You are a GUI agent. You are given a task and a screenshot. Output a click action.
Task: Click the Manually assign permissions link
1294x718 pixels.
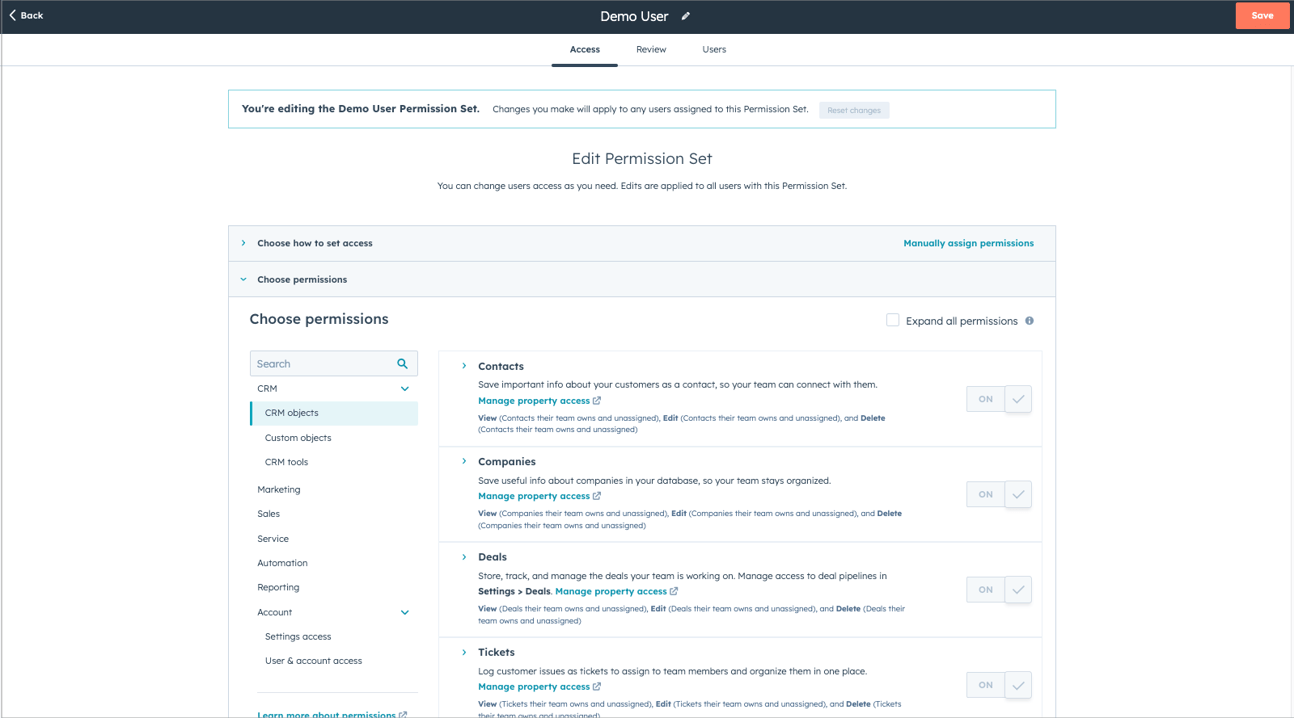click(968, 243)
